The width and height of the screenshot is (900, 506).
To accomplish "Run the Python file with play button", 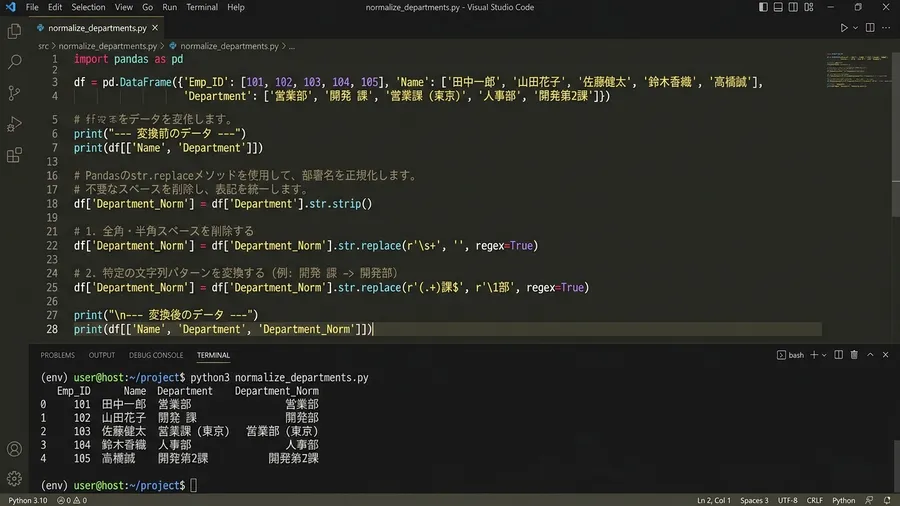I will [x=844, y=28].
